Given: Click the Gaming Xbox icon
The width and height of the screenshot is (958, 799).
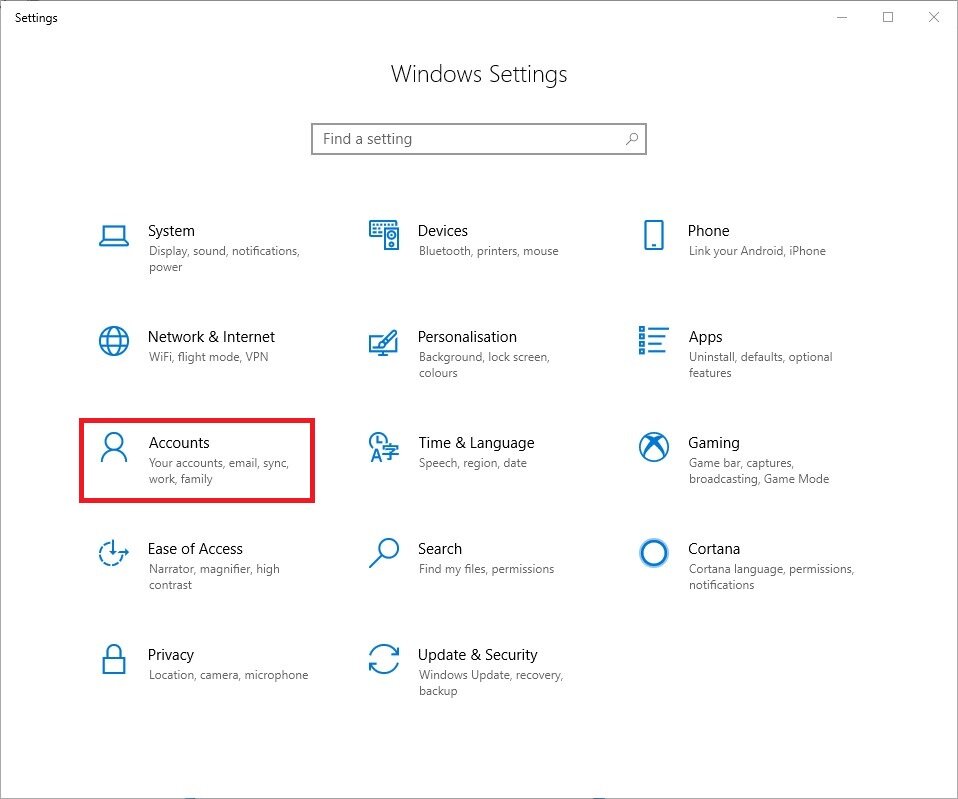Looking at the screenshot, I should [x=654, y=447].
